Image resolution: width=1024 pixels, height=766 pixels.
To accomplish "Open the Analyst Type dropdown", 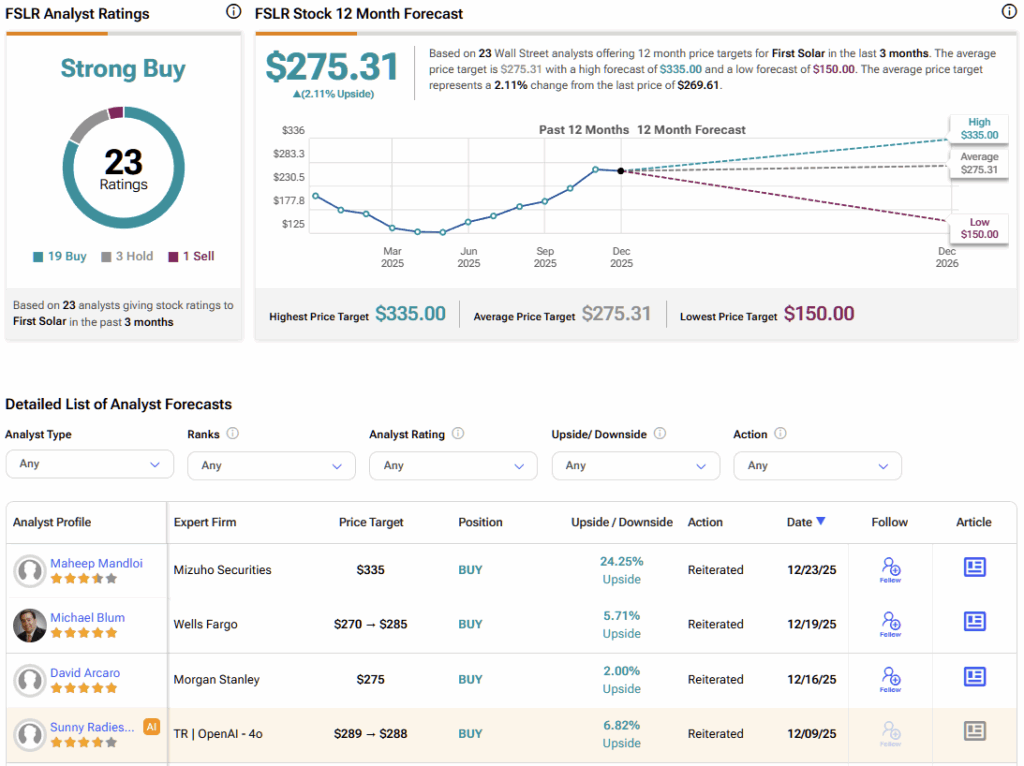I will (x=89, y=465).
